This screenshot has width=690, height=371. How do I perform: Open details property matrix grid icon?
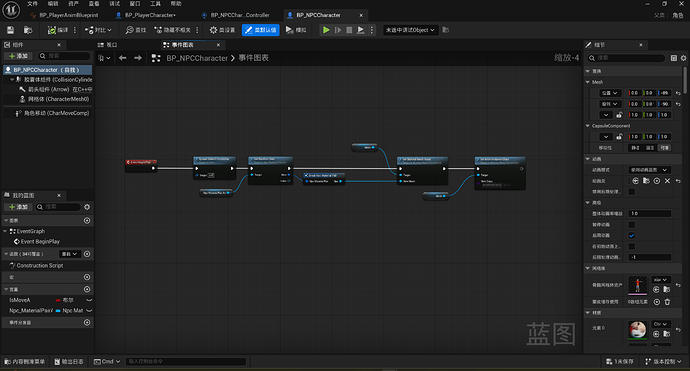pyautogui.click(x=674, y=58)
